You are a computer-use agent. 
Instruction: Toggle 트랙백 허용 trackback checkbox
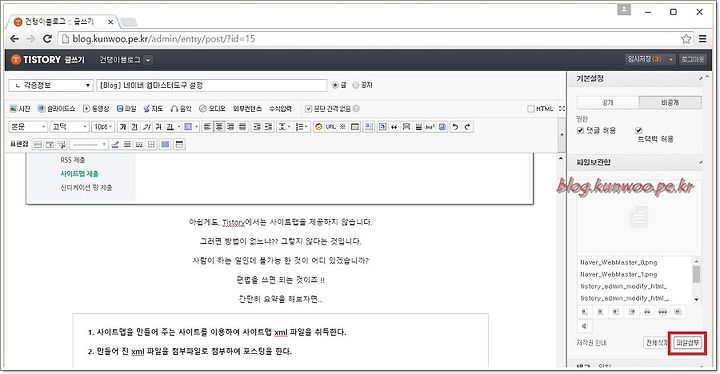click(x=639, y=130)
